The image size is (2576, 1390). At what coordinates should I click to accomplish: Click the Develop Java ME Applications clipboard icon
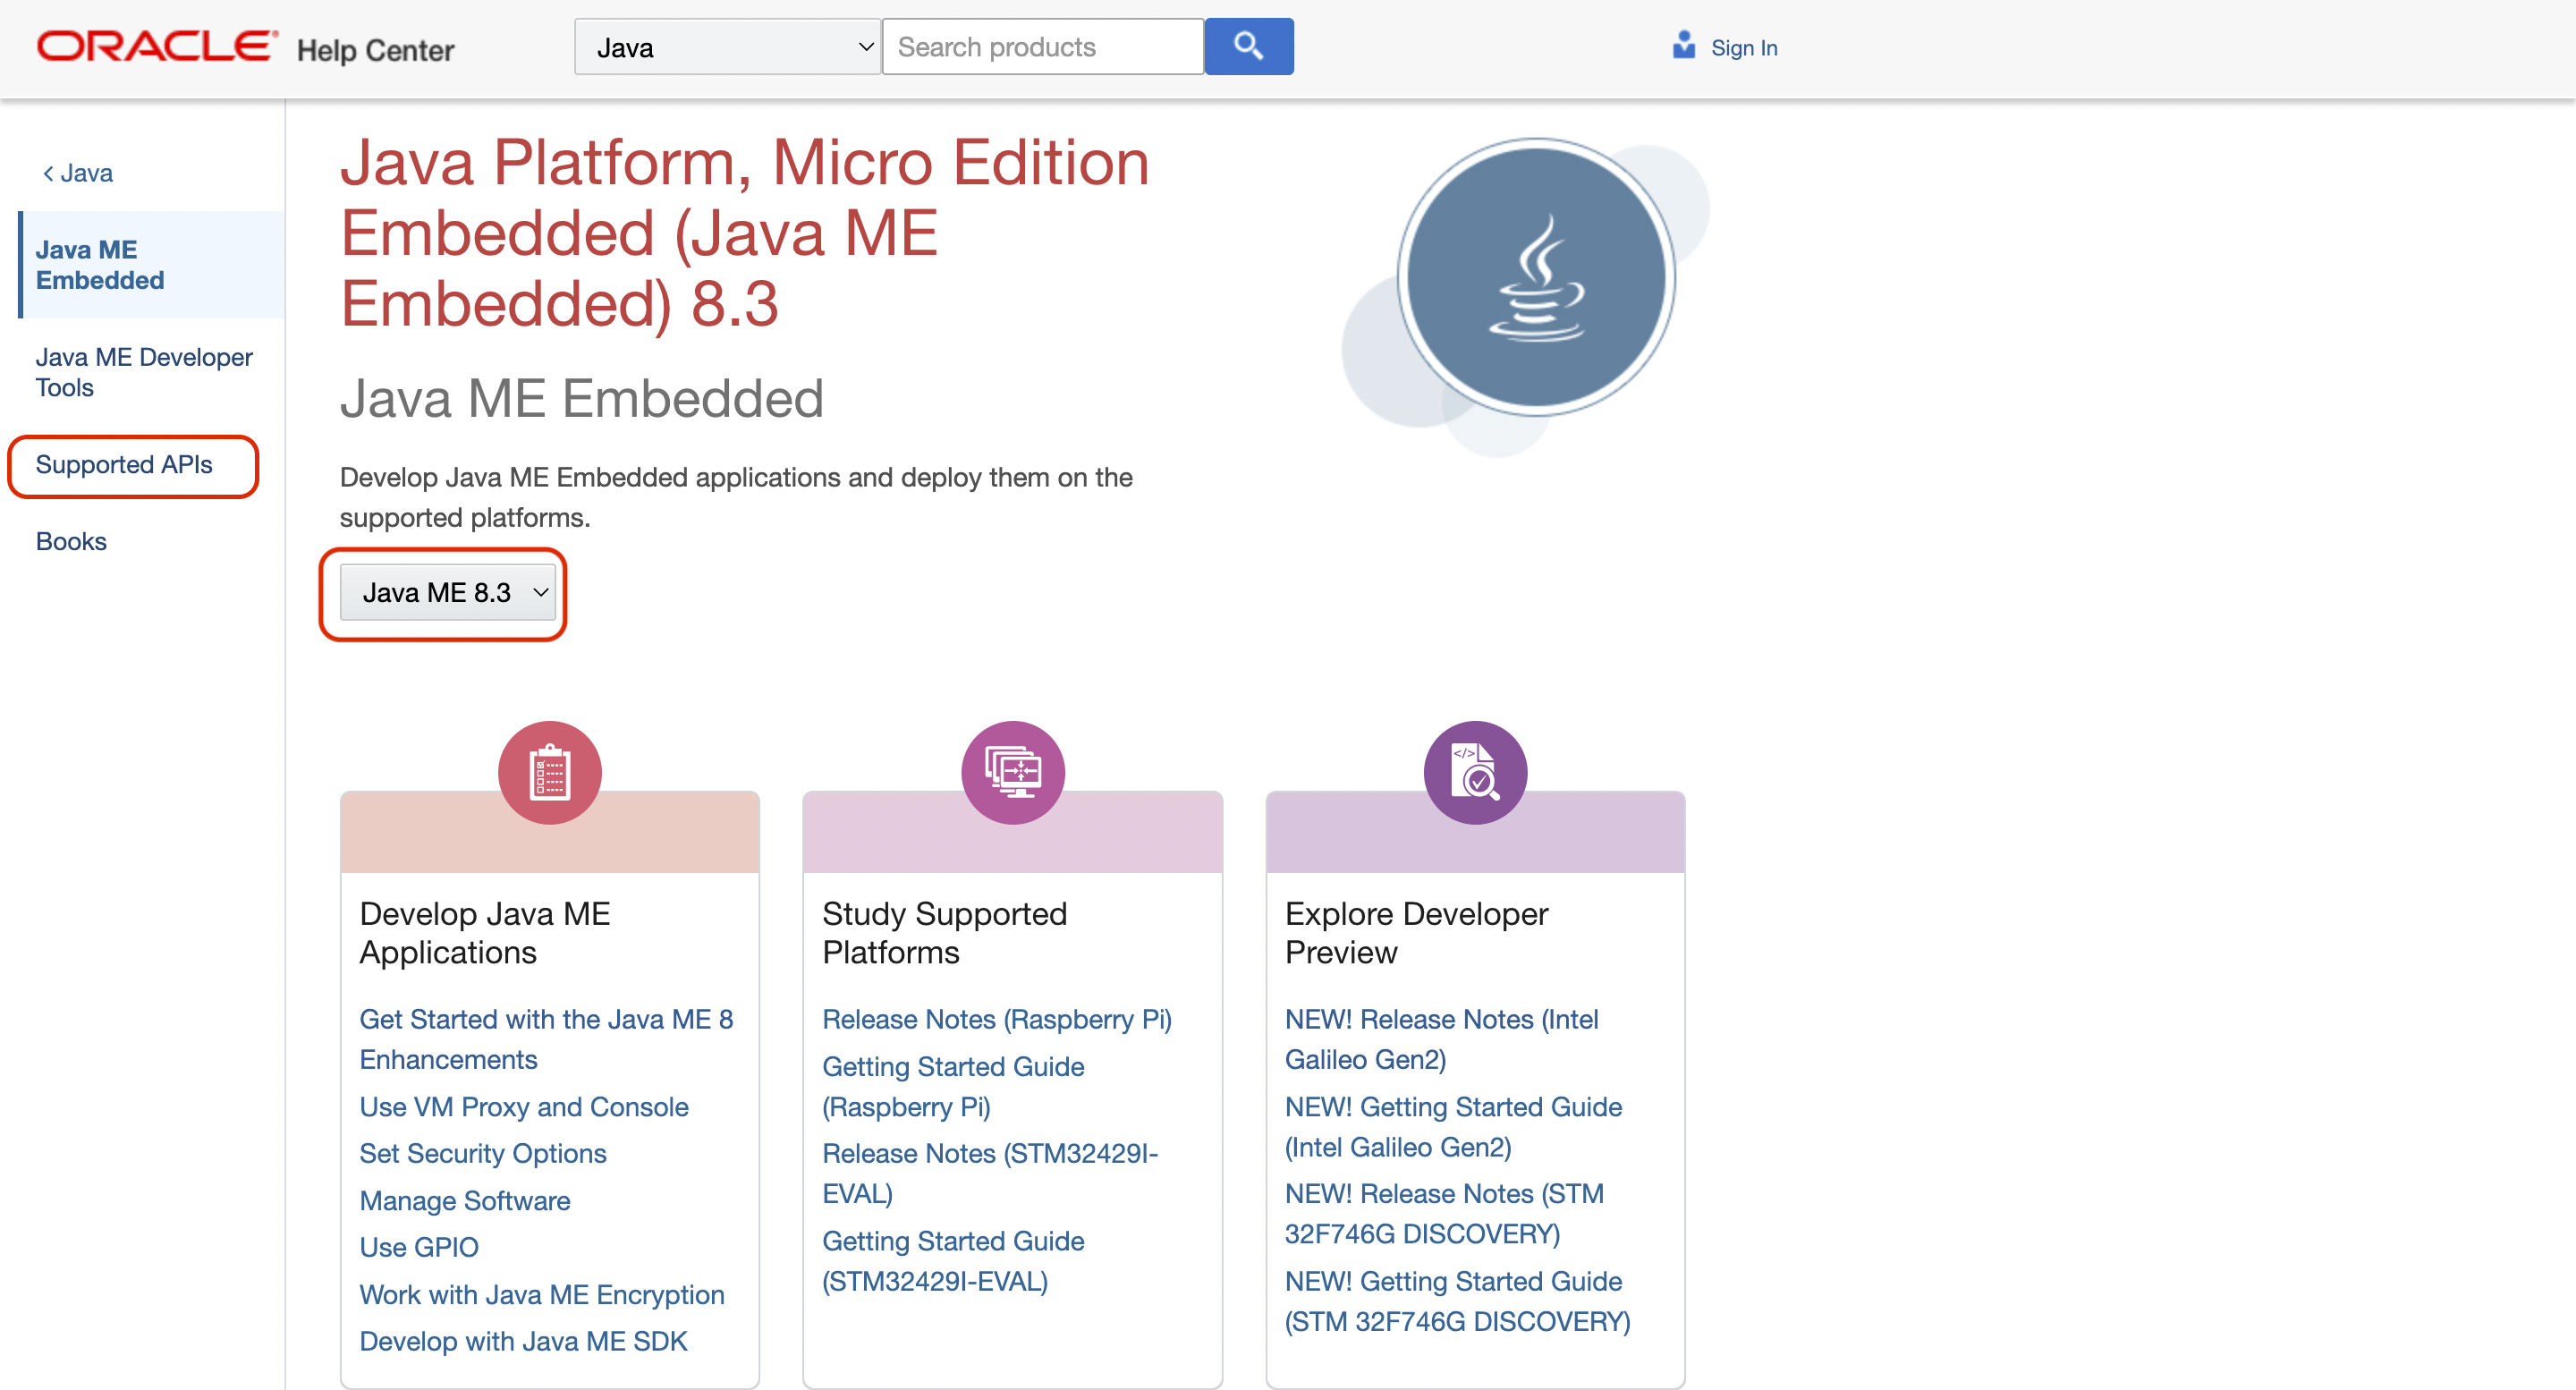(549, 772)
